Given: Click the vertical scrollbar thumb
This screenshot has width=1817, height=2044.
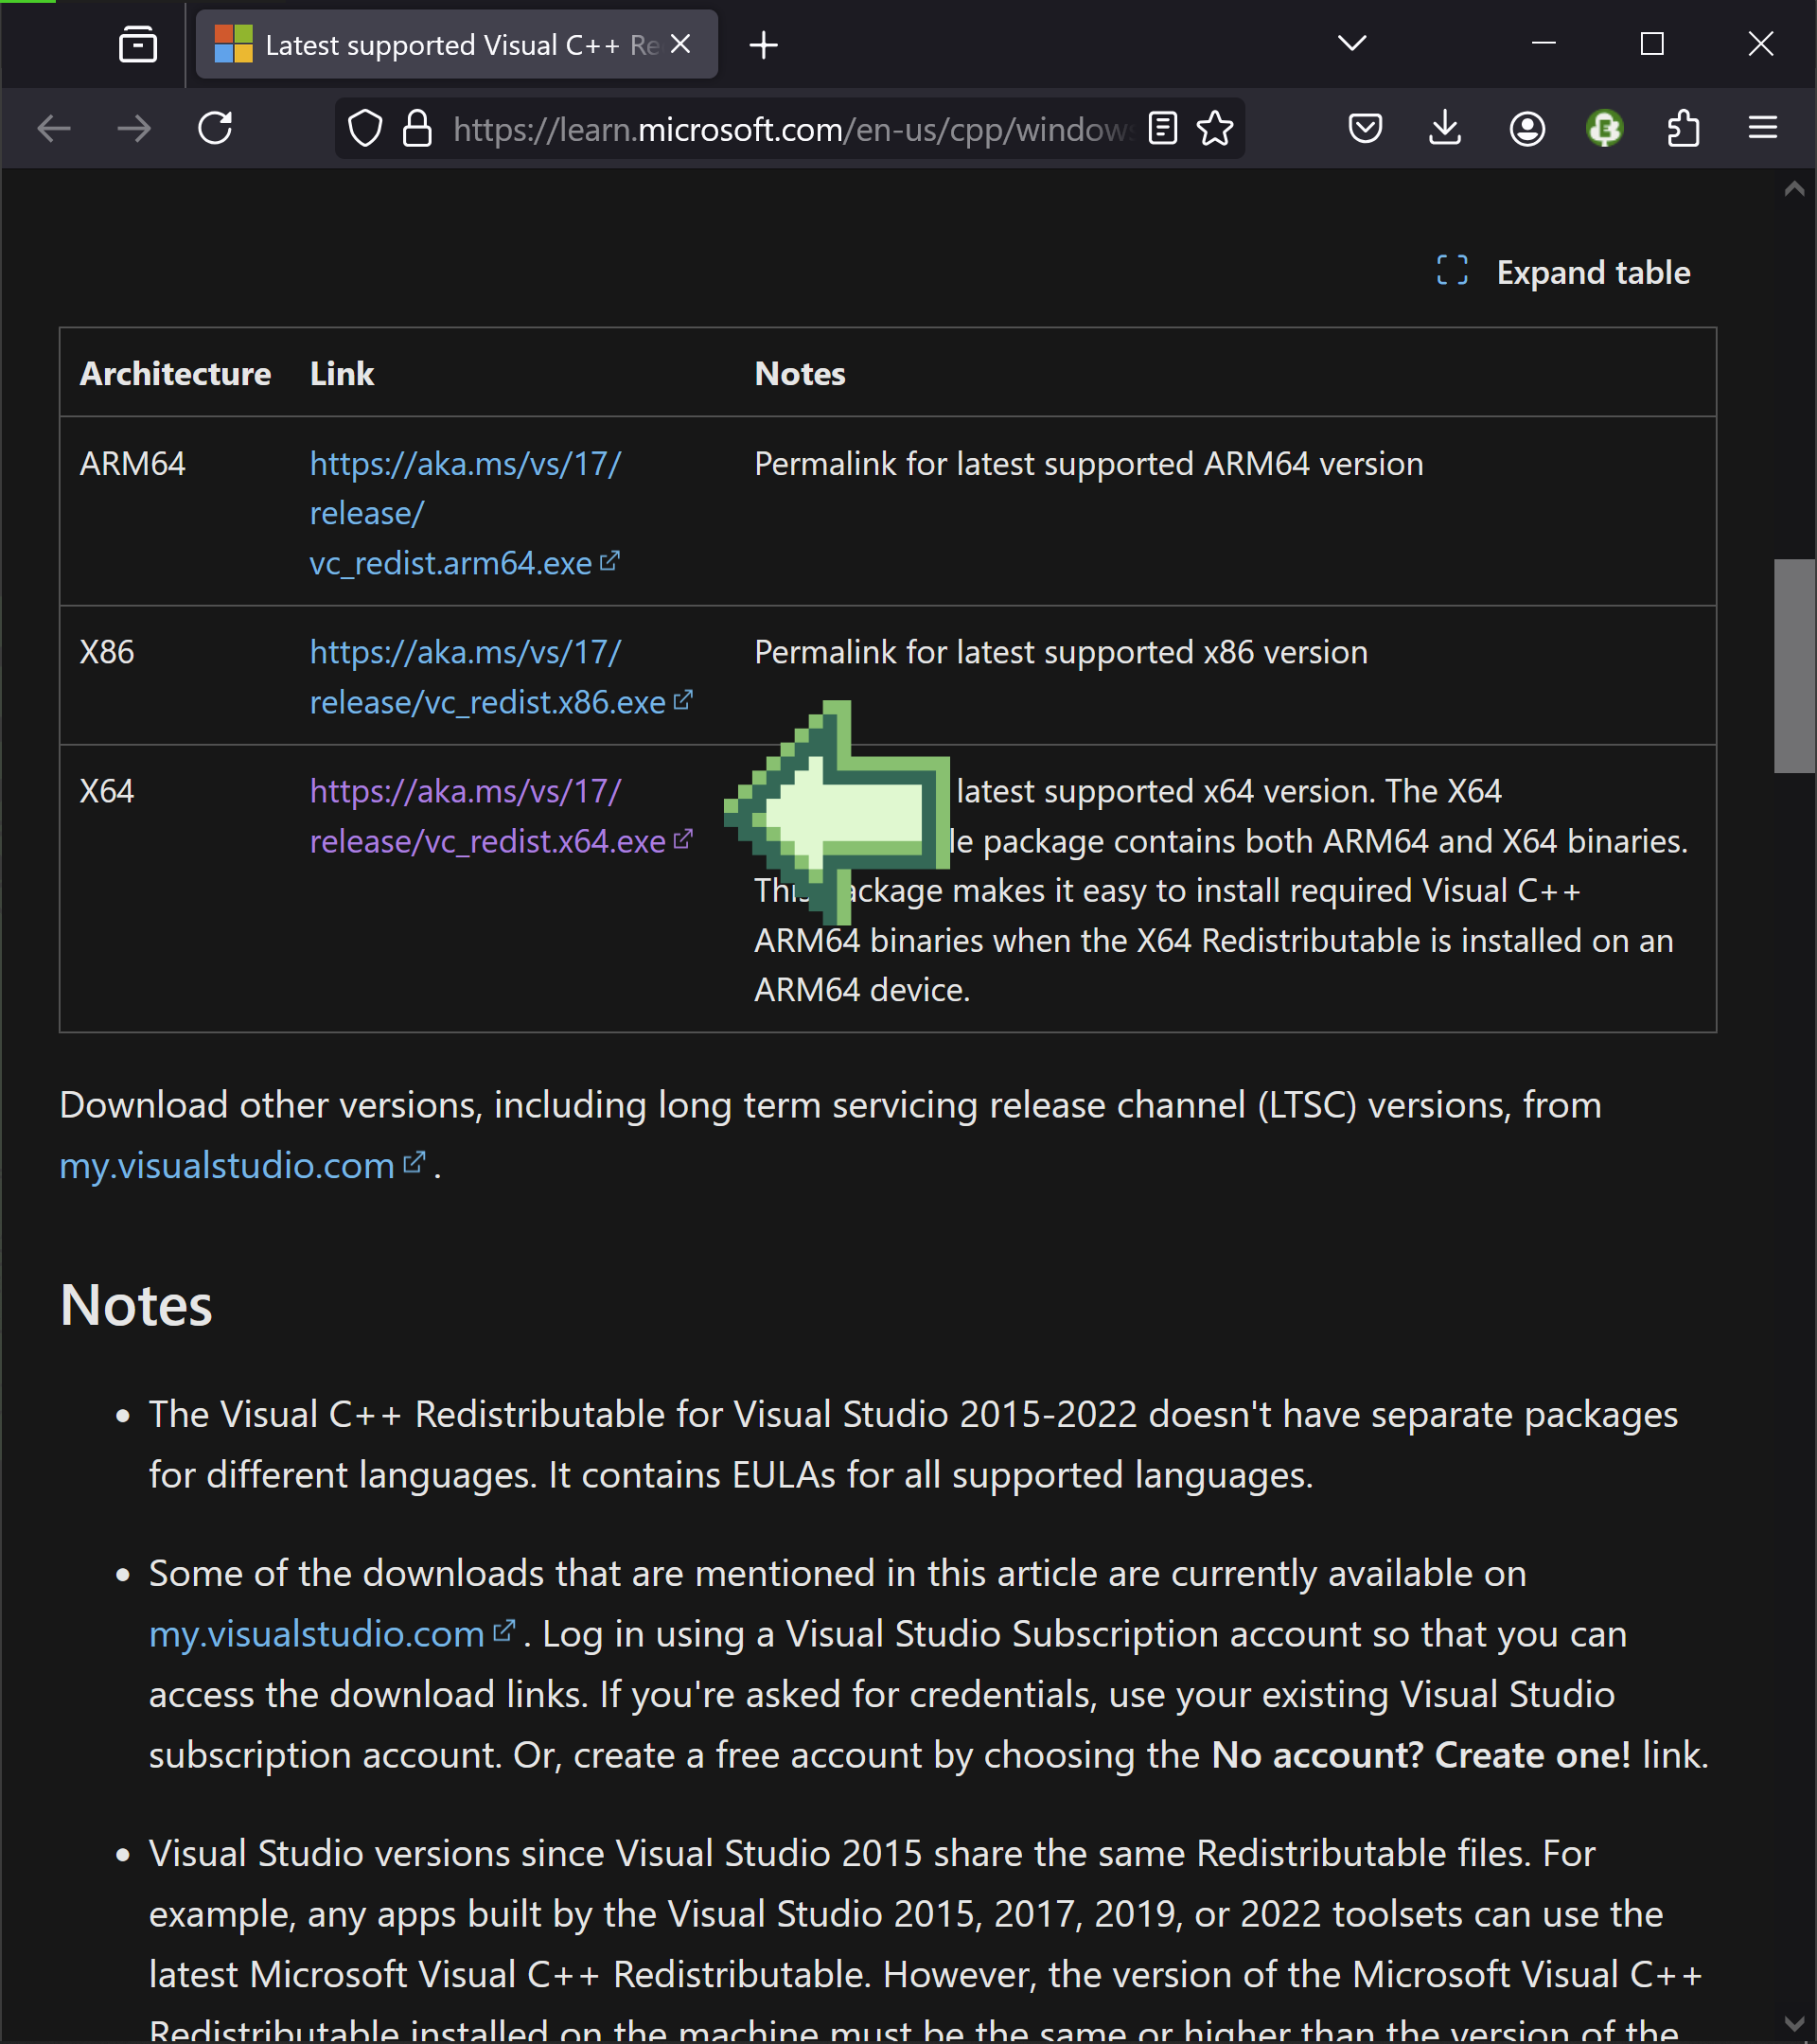Looking at the screenshot, I should pyautogui.click(x=1795, y=666).
